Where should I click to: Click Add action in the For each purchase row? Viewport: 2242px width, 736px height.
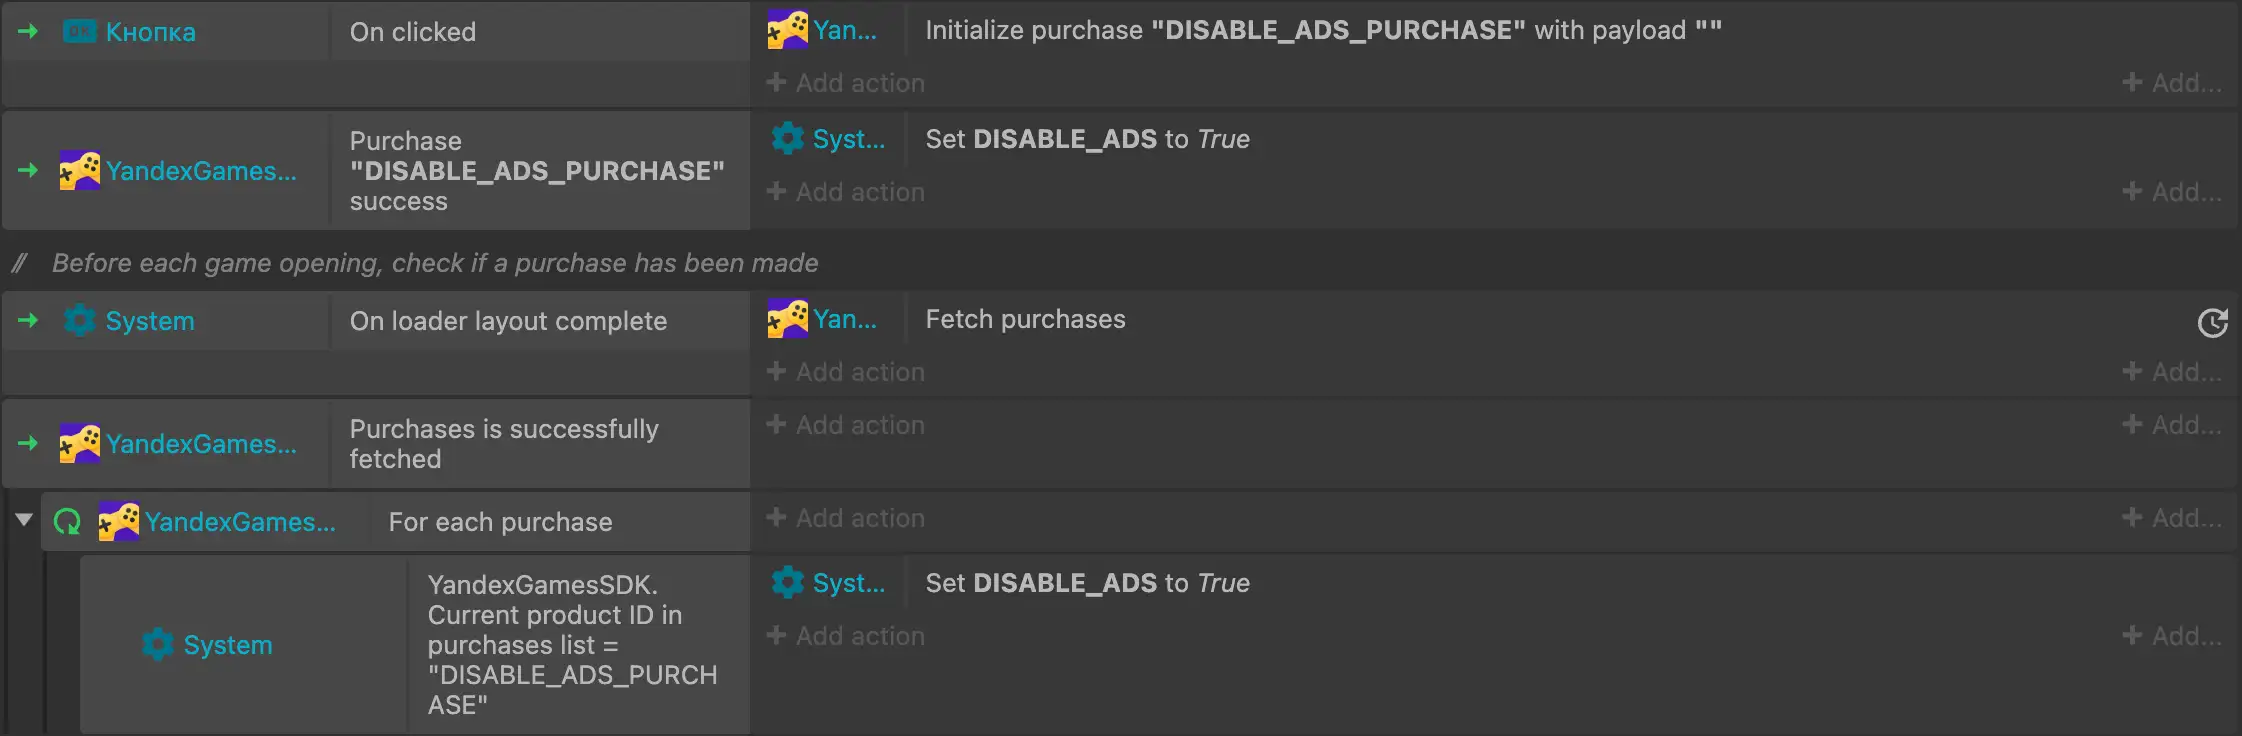pyautogui.click(x=846, y=518)
